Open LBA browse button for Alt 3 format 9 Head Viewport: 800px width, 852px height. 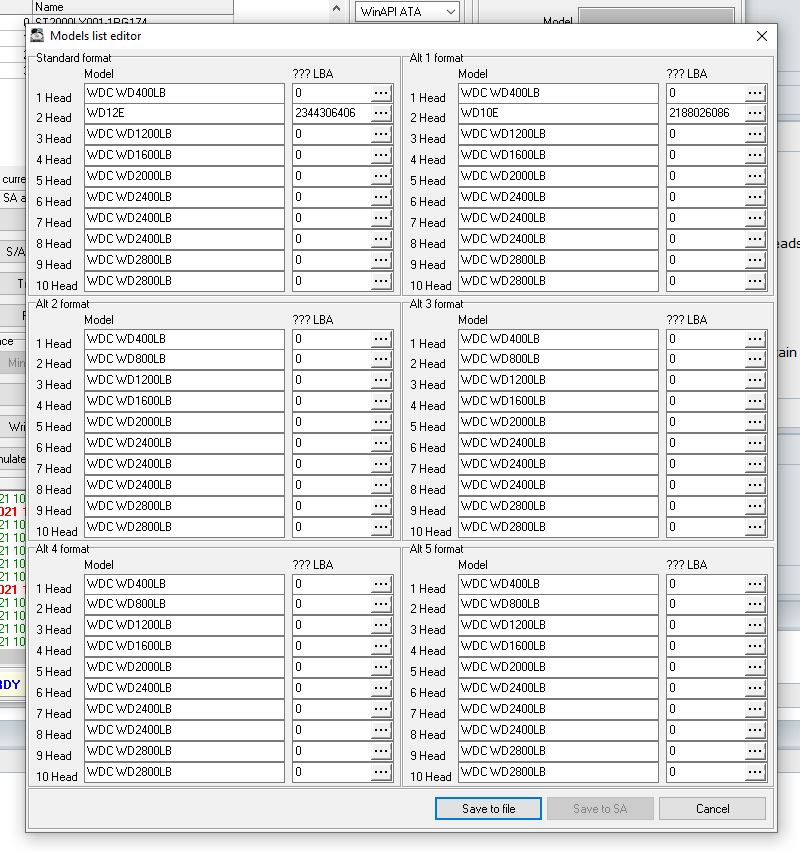(x=755, y=506)
